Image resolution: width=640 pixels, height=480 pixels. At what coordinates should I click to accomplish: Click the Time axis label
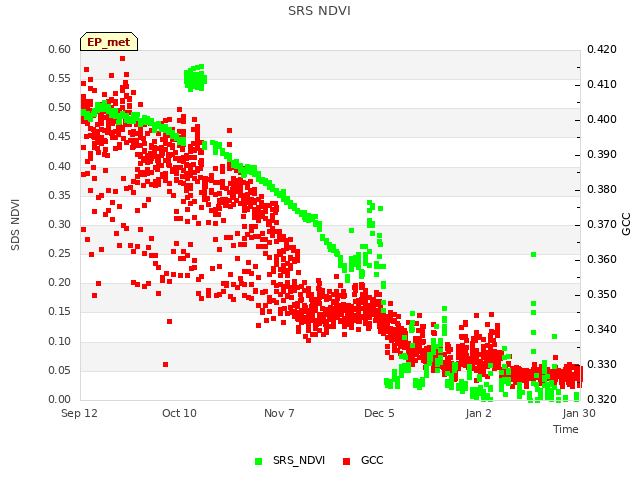coord(566,429)
